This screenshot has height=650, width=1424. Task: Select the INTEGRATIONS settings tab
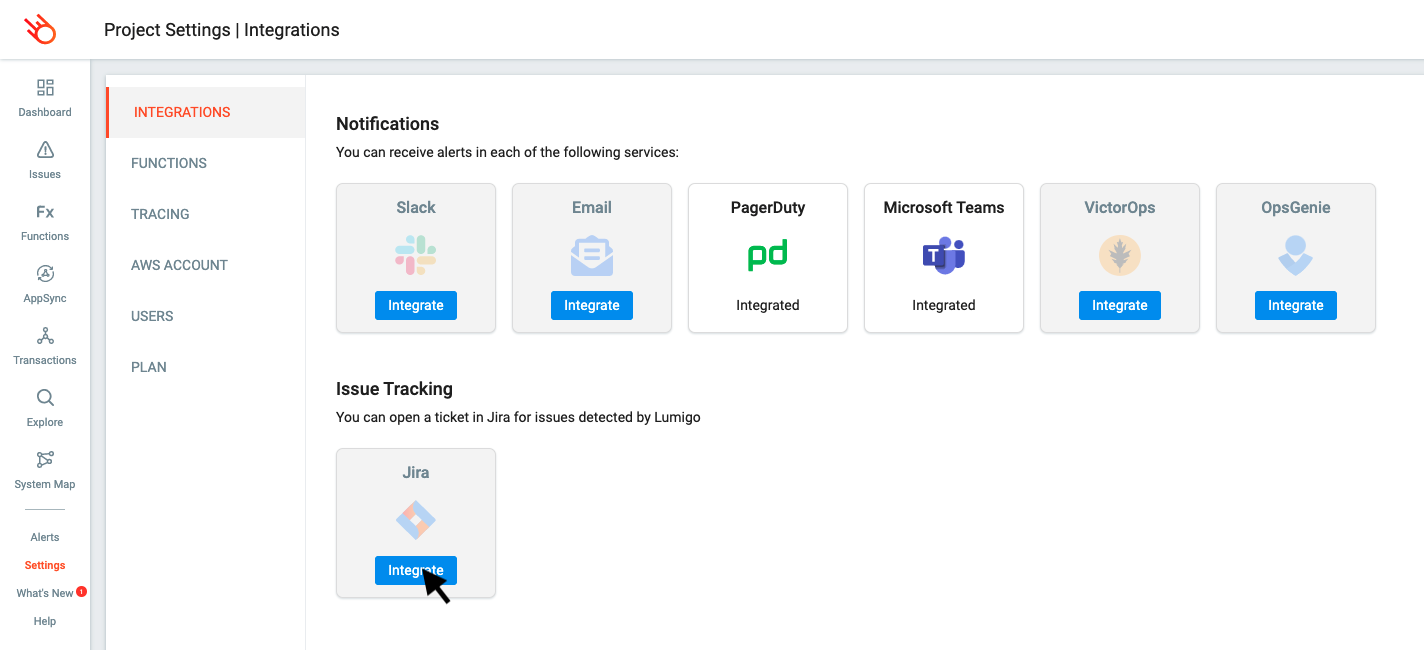click(205, 112)
